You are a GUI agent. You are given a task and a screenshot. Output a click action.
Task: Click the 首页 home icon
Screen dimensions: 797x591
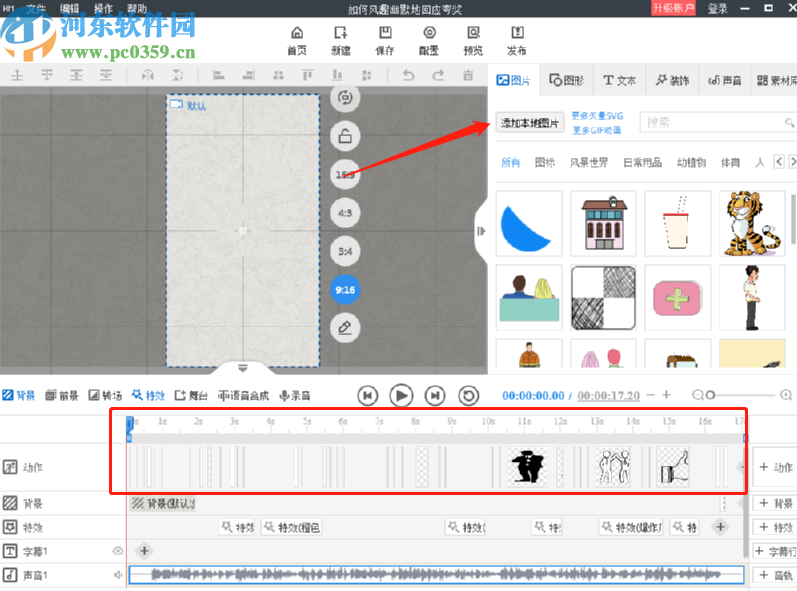[x=297, y=41]
